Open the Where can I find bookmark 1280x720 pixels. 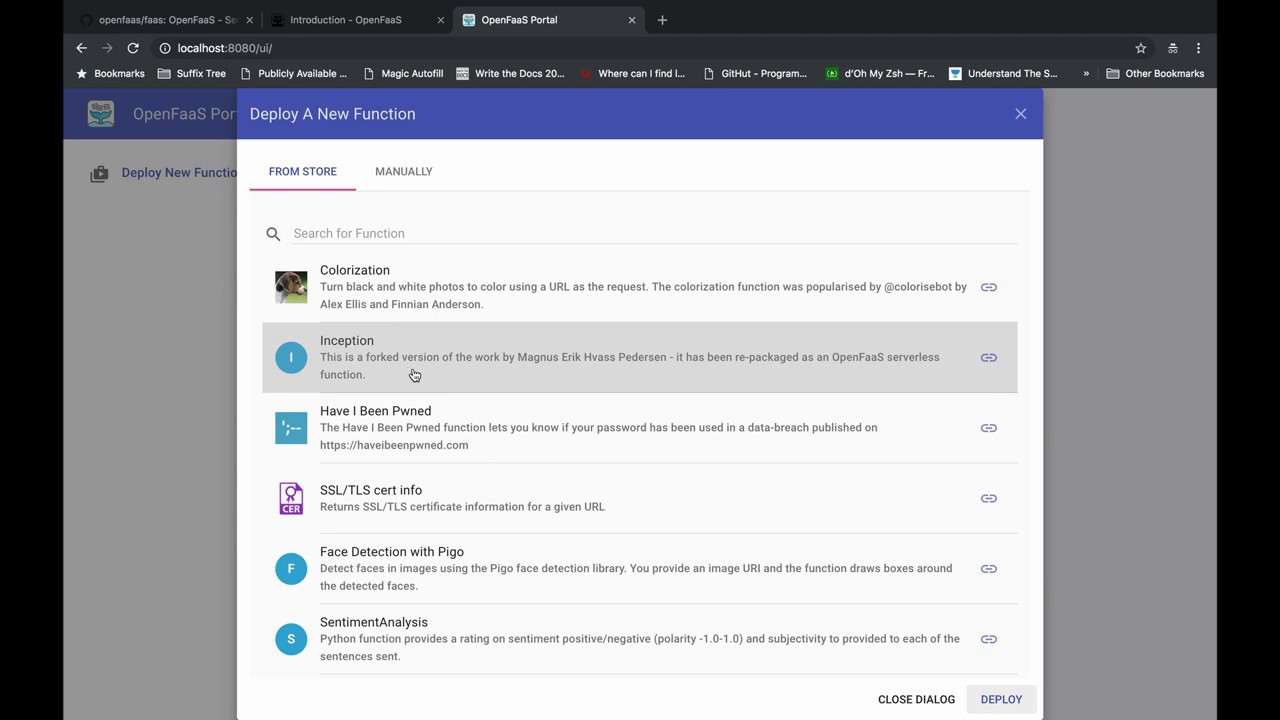pos(632,74)
